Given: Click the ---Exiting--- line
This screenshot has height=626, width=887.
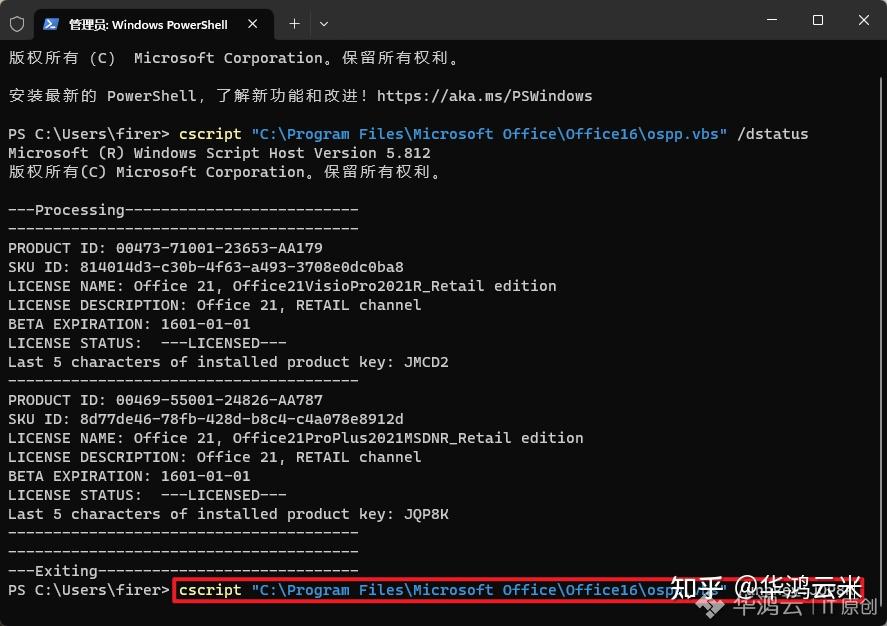Looking at the screenshot, I should (183, 571).
